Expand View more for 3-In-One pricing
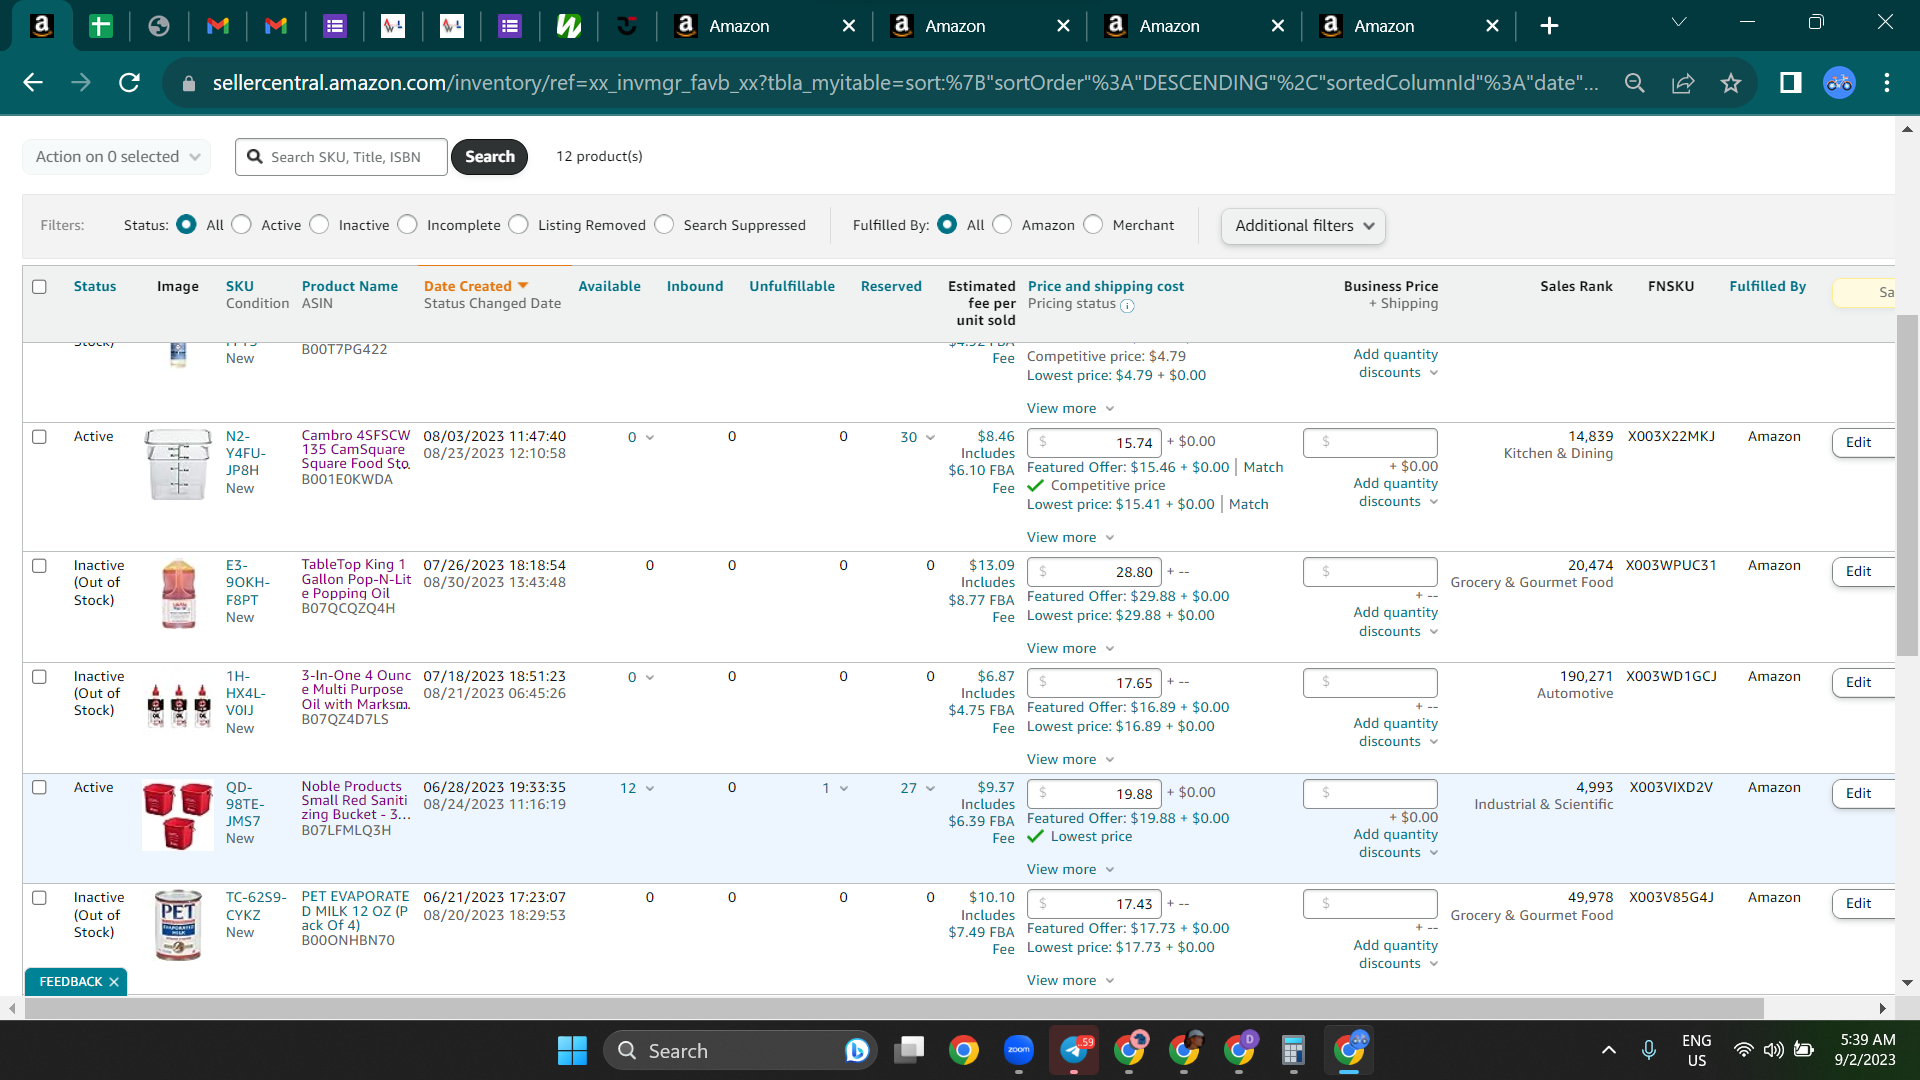Image resolution: width=1920 pixels, height=1080 pixels. pyautogui.click(x=1070, y=760)
